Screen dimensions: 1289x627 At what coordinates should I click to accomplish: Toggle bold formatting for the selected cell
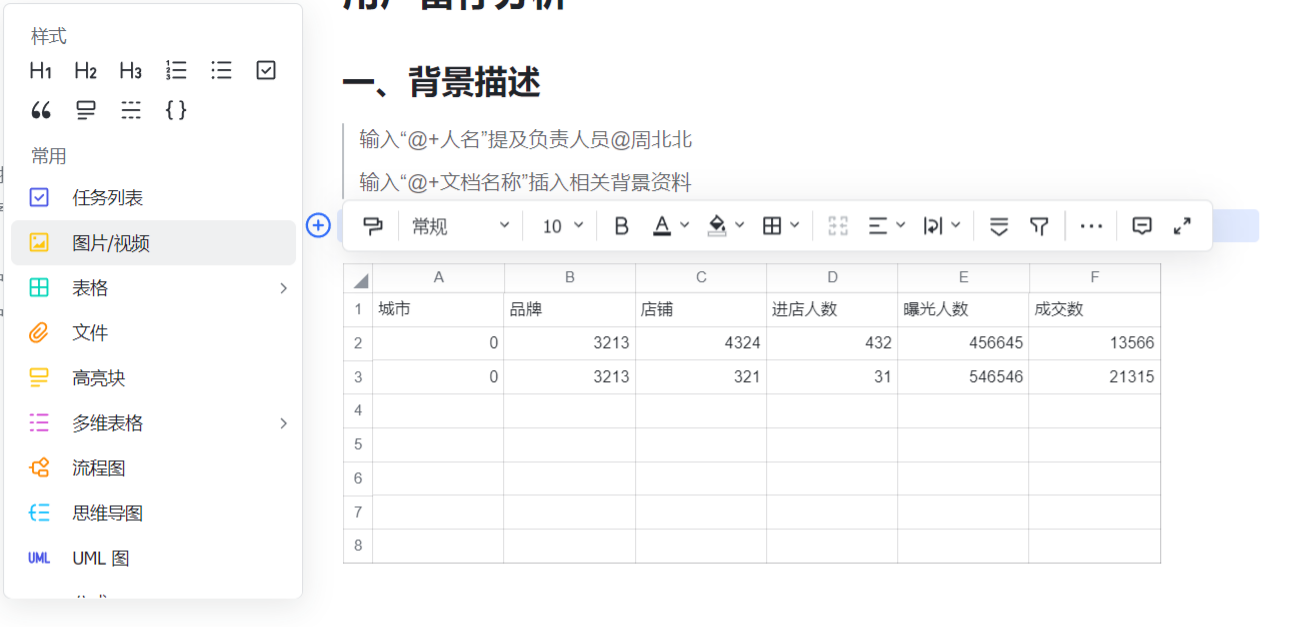[x=620, y=225]
